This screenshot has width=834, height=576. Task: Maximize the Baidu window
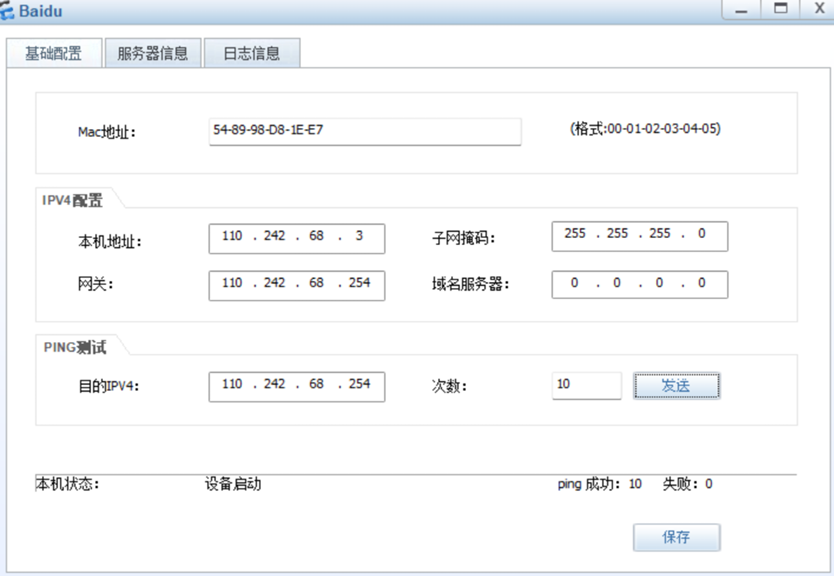780,10
